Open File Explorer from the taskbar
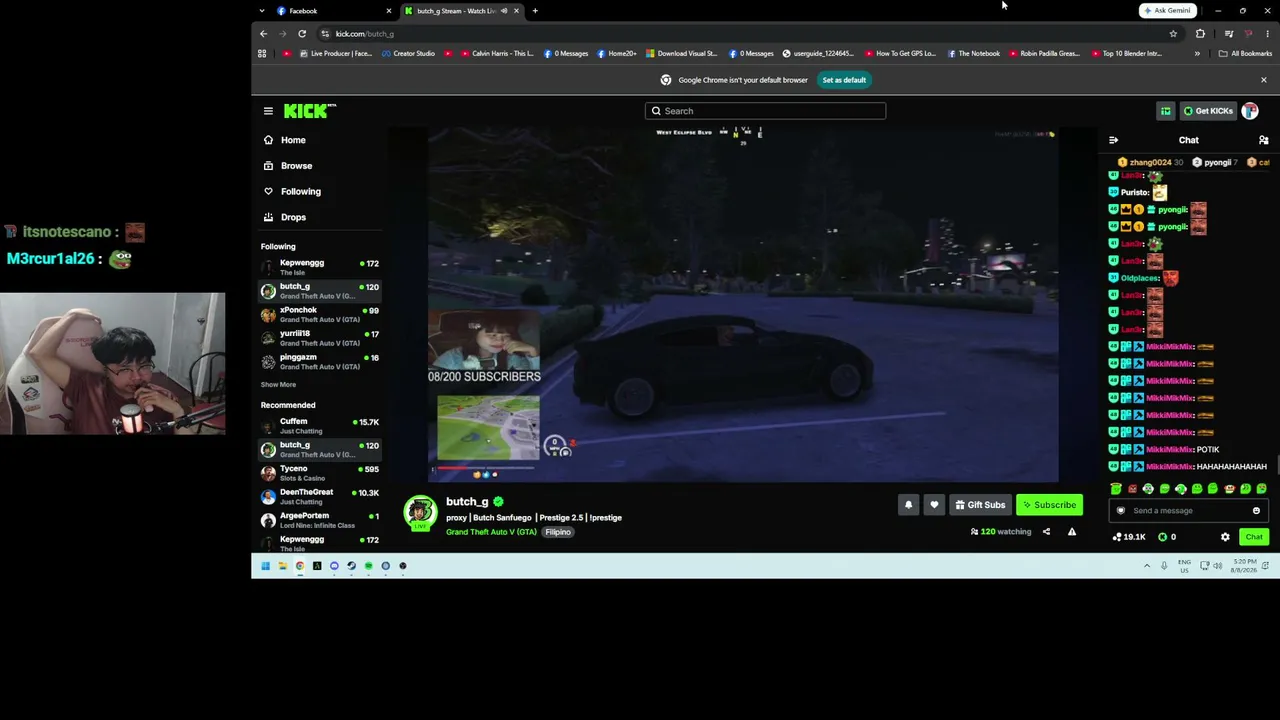 [x=282, y=566]
